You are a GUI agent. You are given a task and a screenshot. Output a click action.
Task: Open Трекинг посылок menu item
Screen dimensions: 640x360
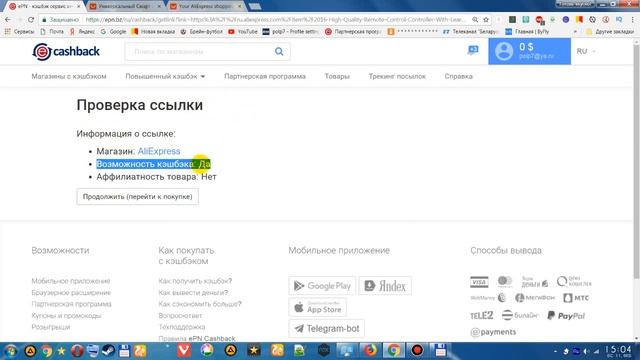pos(397,76)
